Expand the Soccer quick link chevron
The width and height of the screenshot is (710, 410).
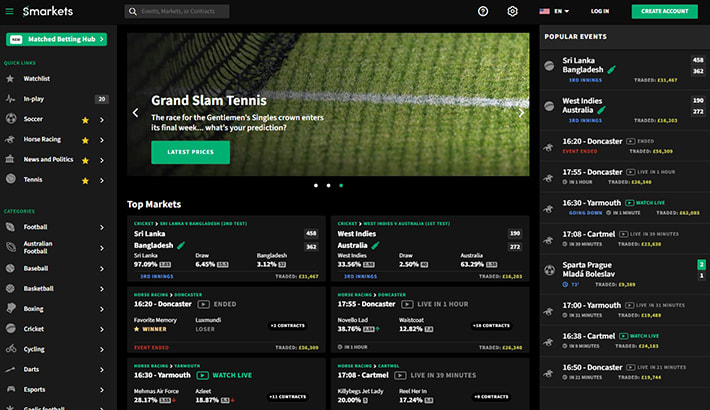pos(102,120)
